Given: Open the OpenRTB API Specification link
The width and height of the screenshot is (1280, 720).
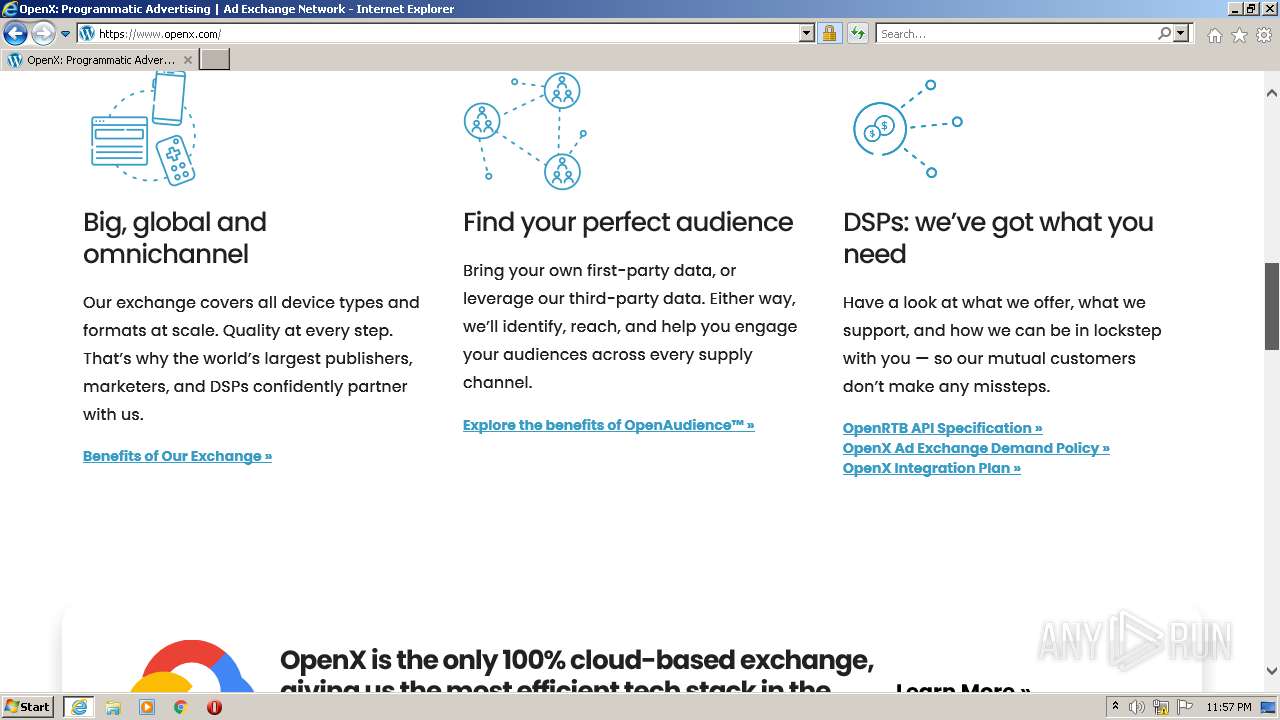Looking at the screenshot, I should (942, 428).
